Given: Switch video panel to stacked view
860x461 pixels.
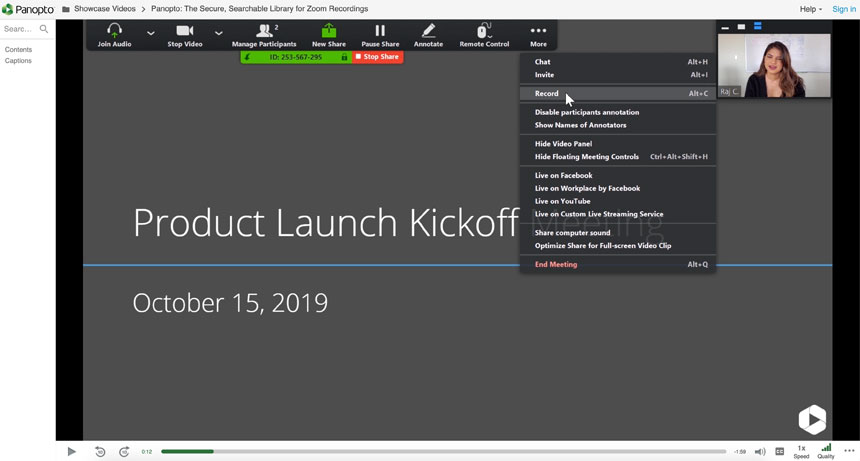Looking at the screenshot, I should point(757,26).
